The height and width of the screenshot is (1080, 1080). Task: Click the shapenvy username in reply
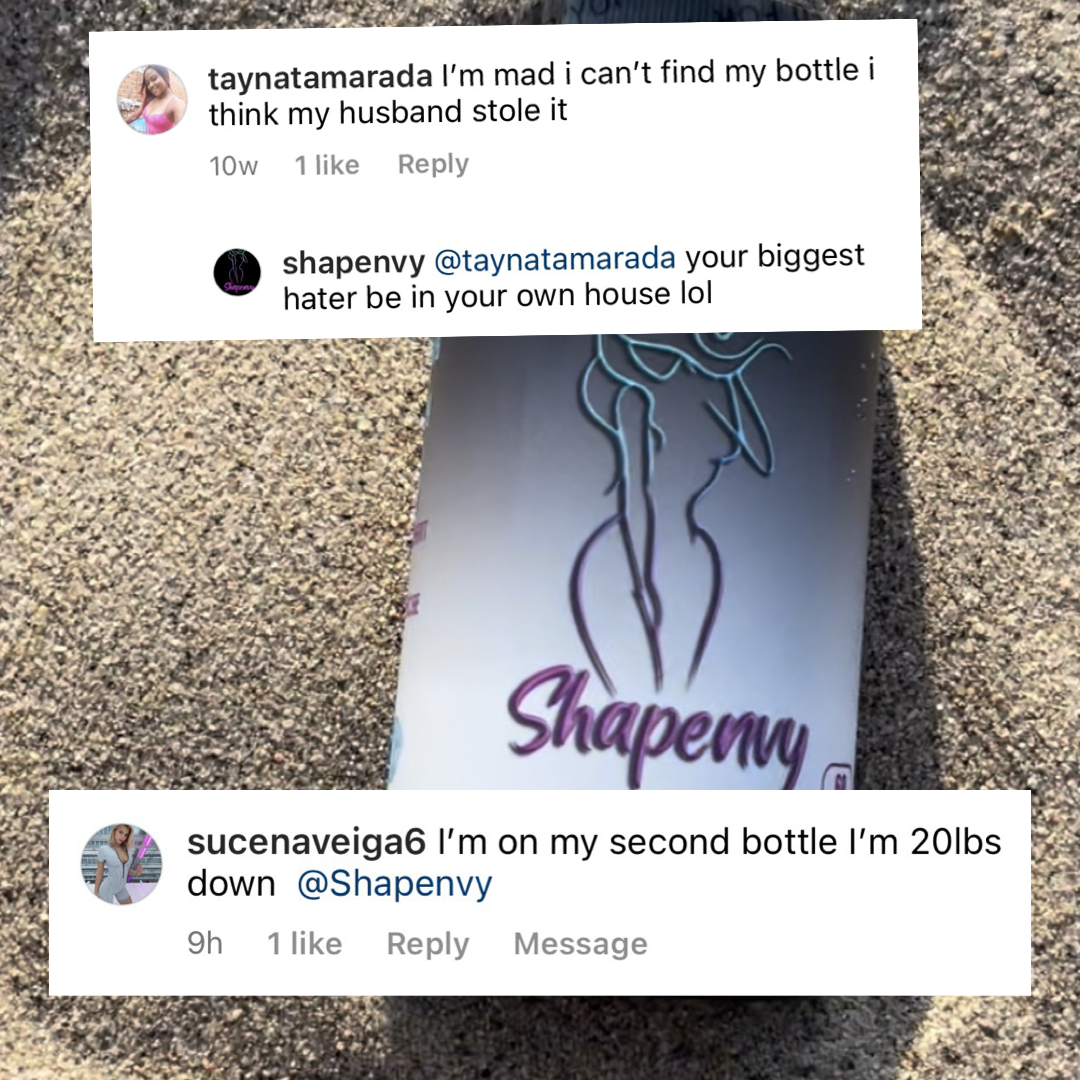pyautogui.click(x=353, y=262)
